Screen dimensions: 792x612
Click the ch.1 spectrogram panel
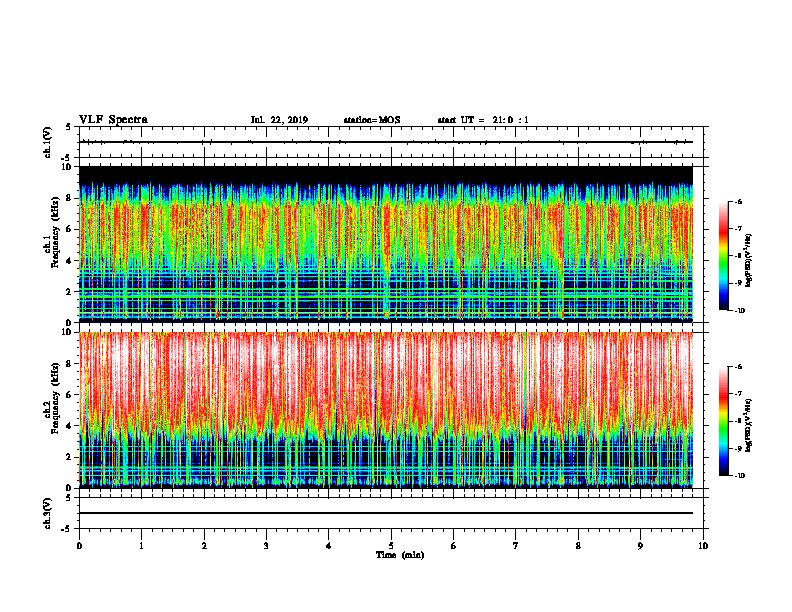pos(386,244)
